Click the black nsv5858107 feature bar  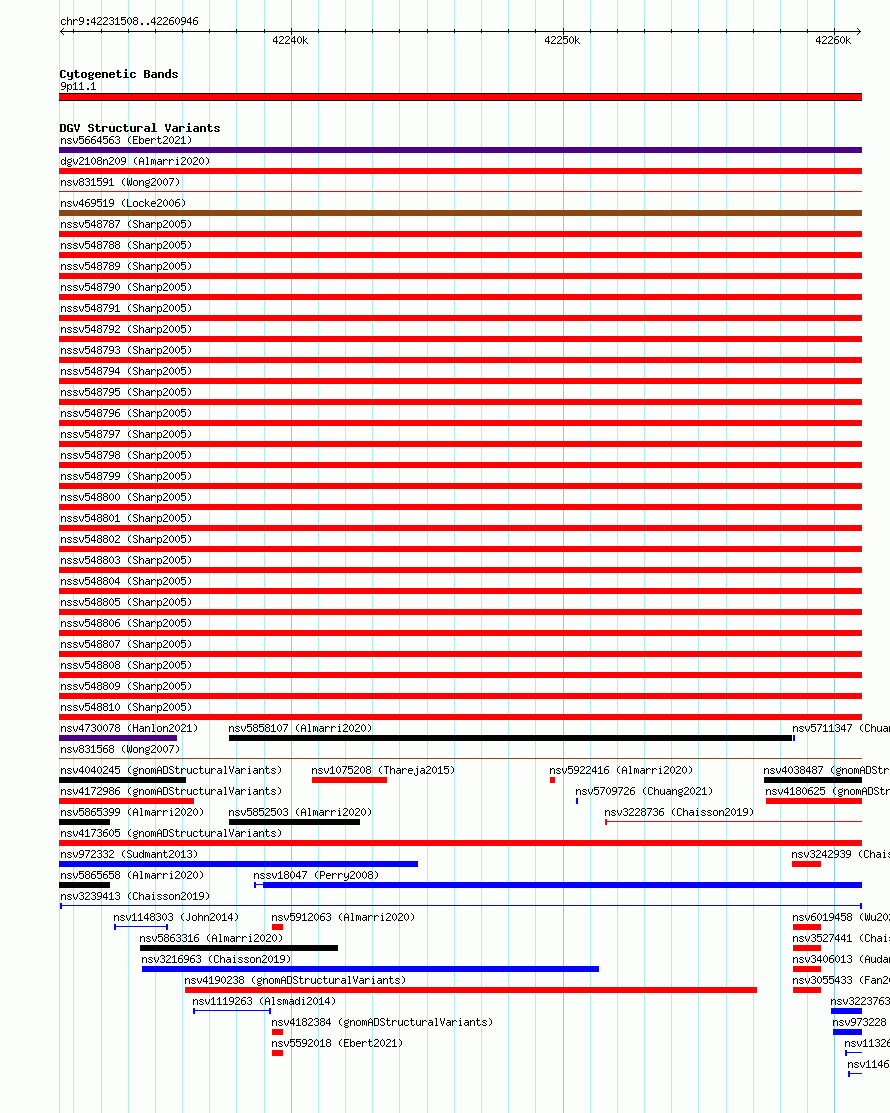pos(510,738)
